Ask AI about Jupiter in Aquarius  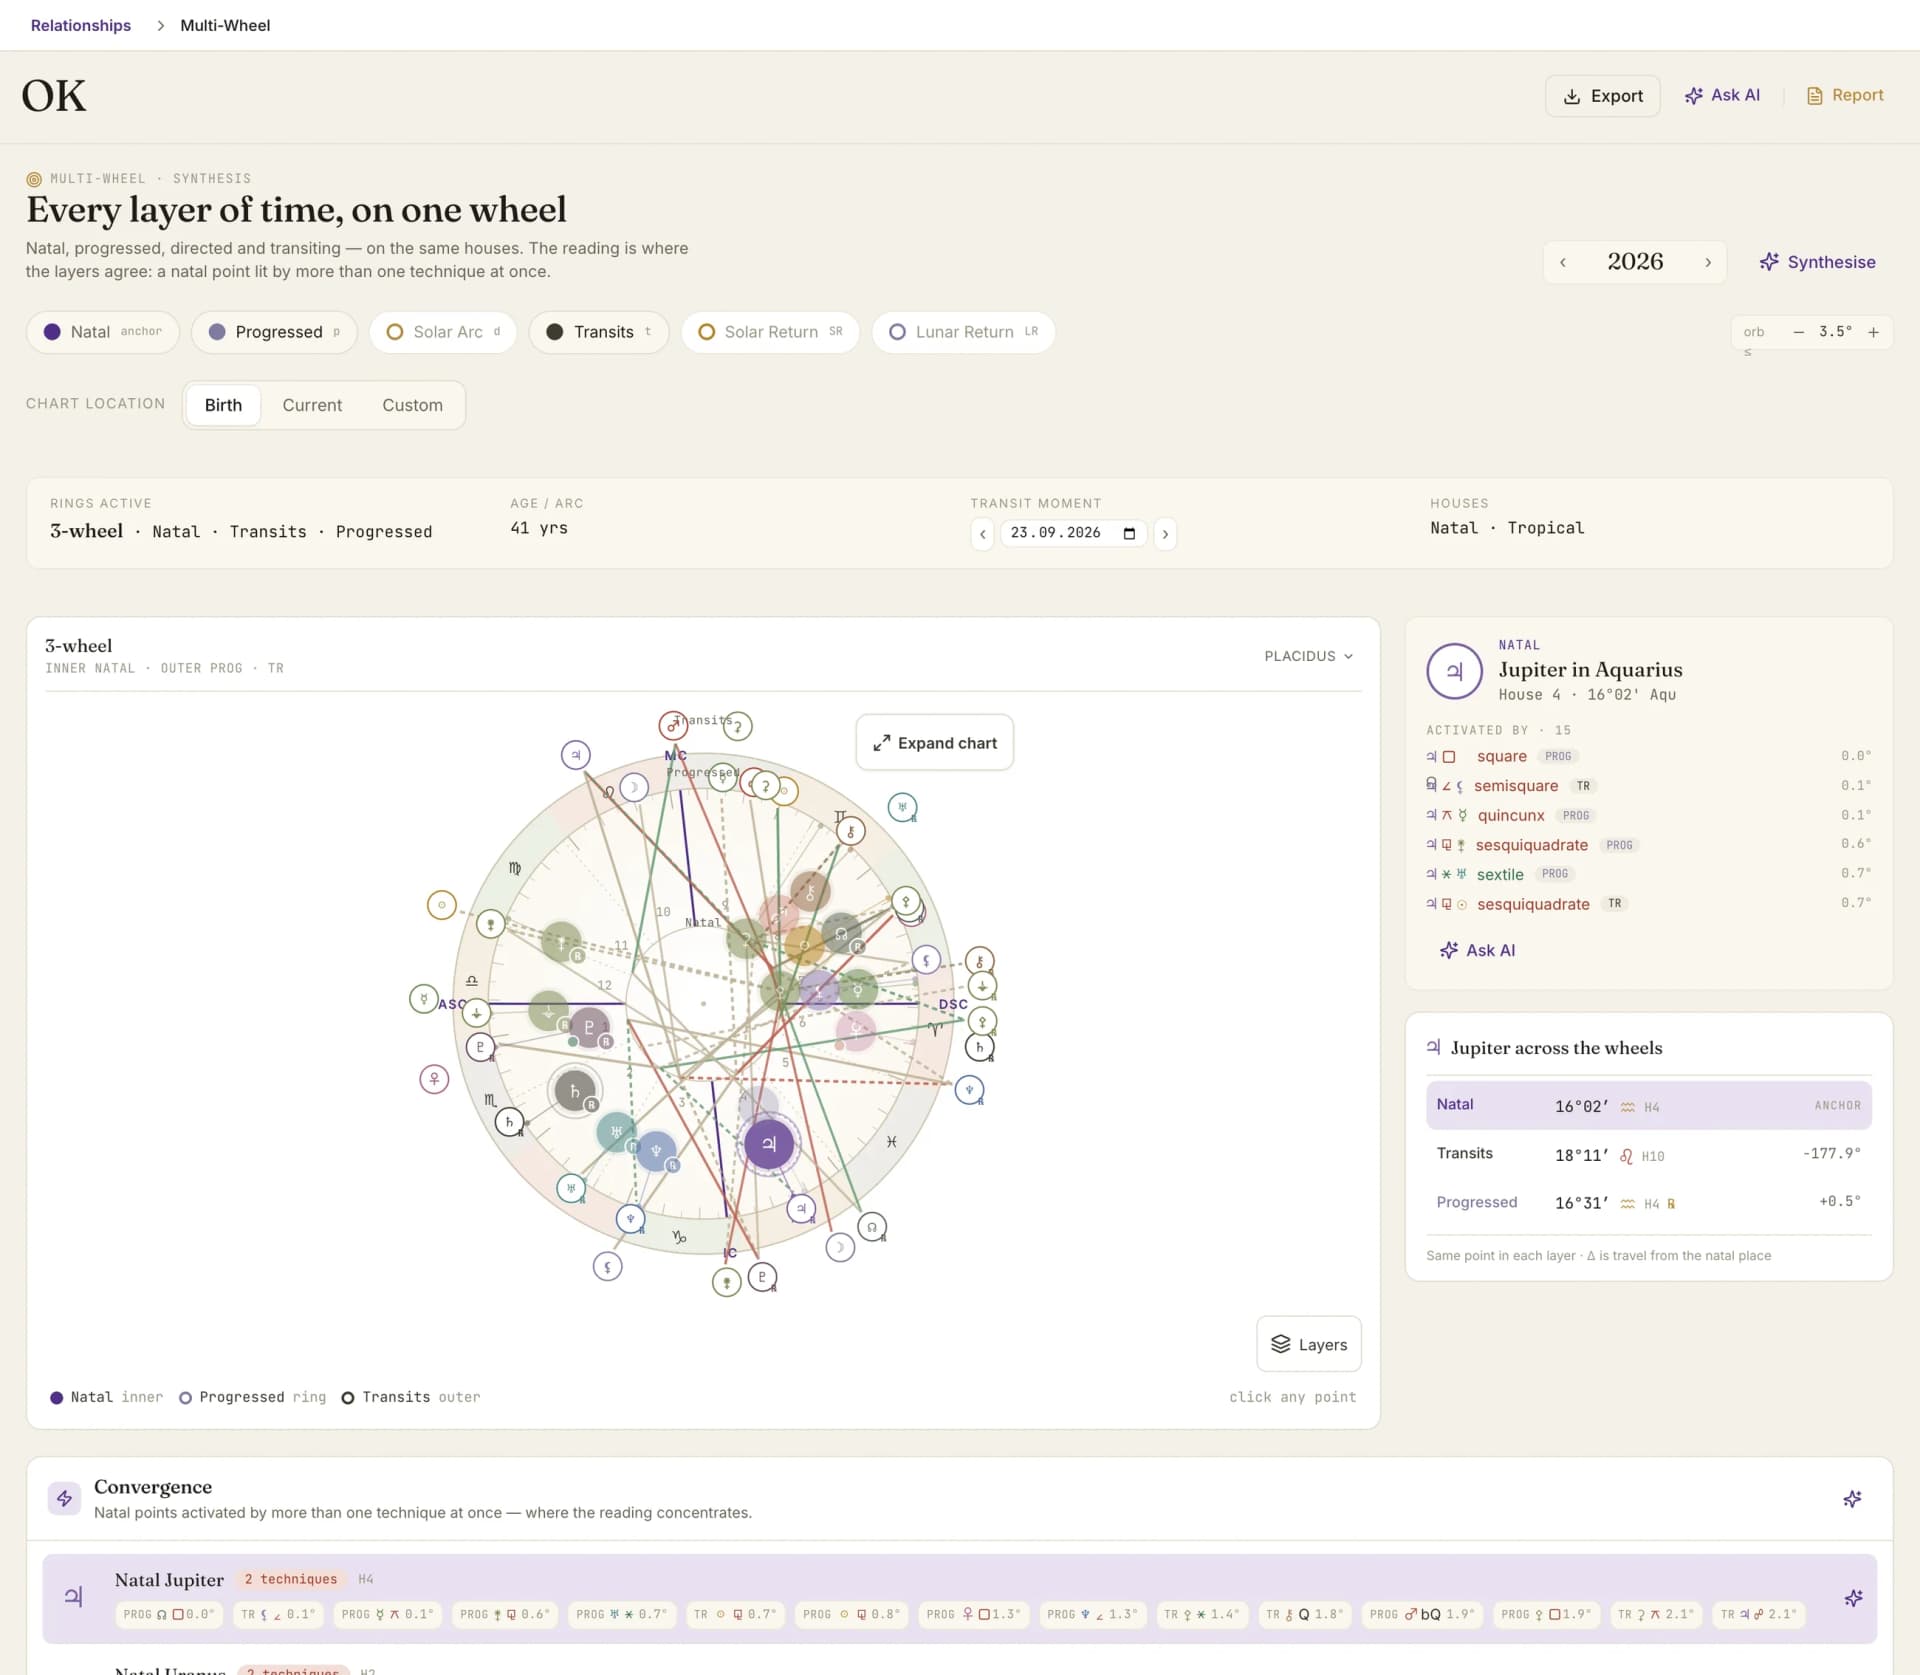1477,950
